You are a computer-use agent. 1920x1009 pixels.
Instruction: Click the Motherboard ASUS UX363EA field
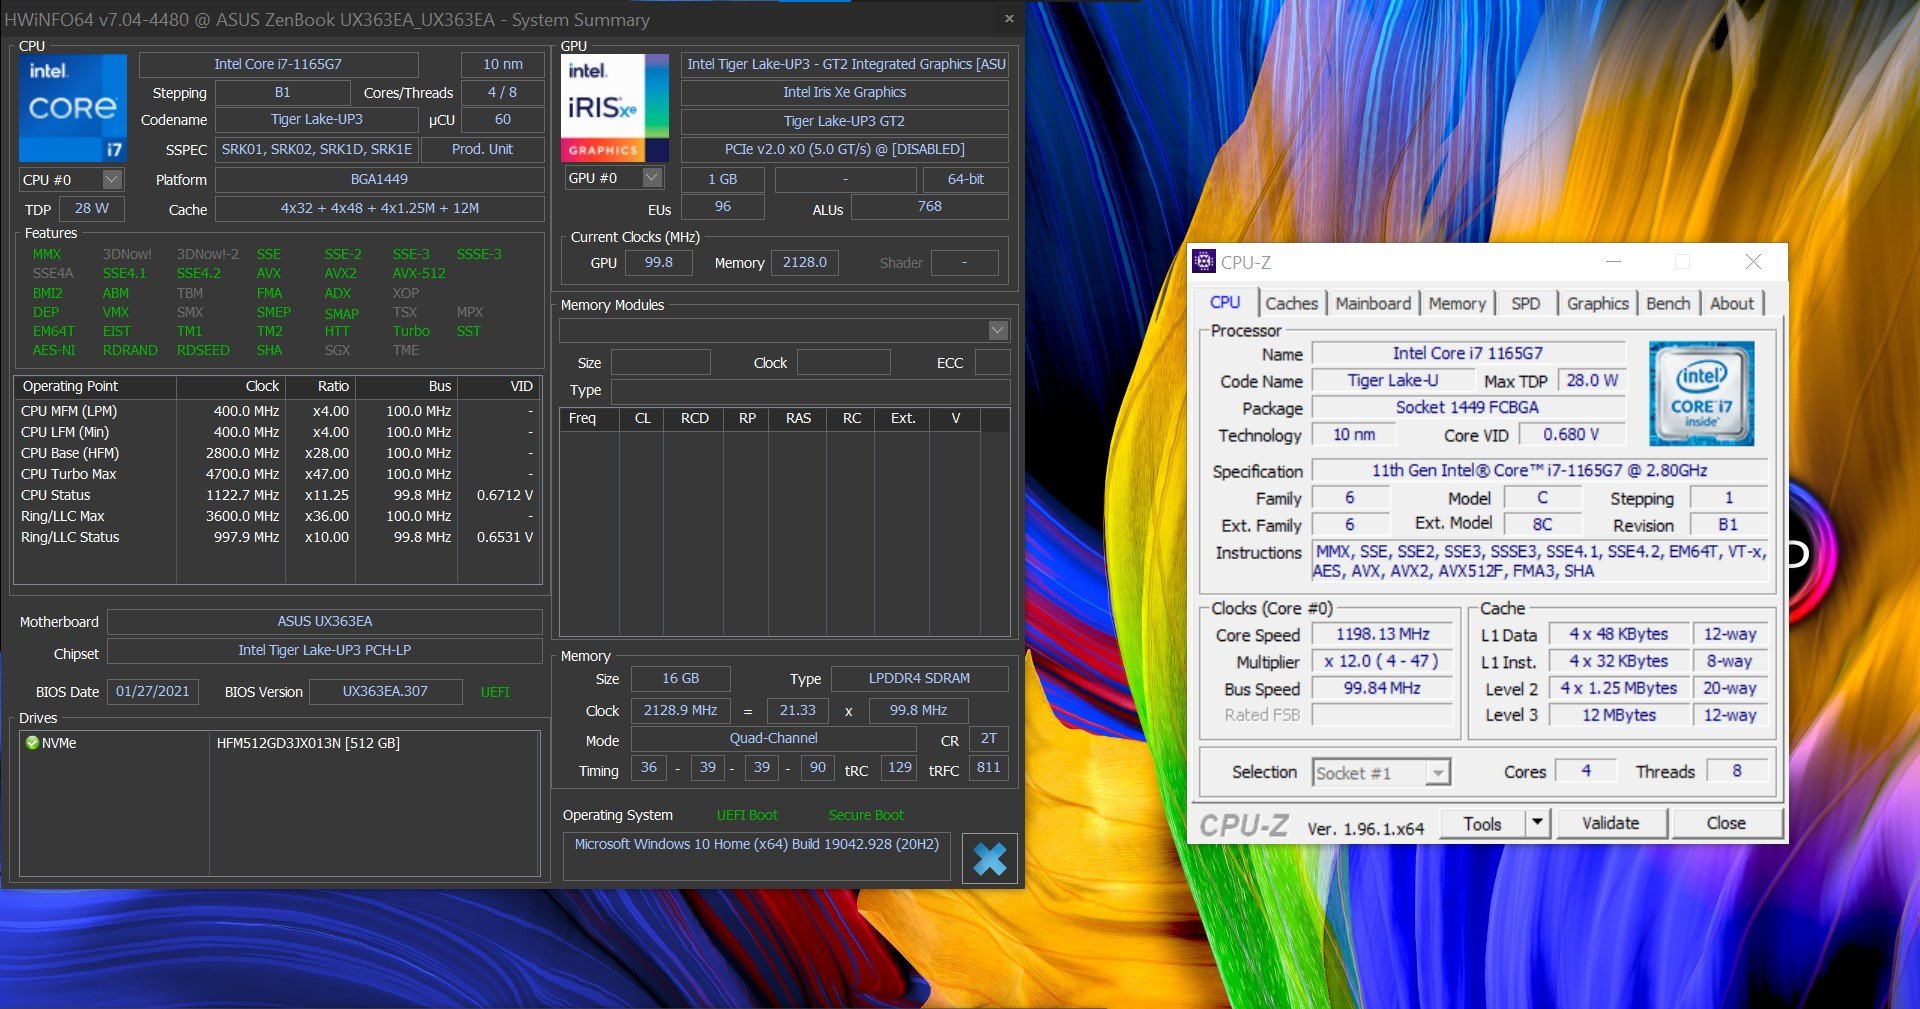tap(325, 621)
